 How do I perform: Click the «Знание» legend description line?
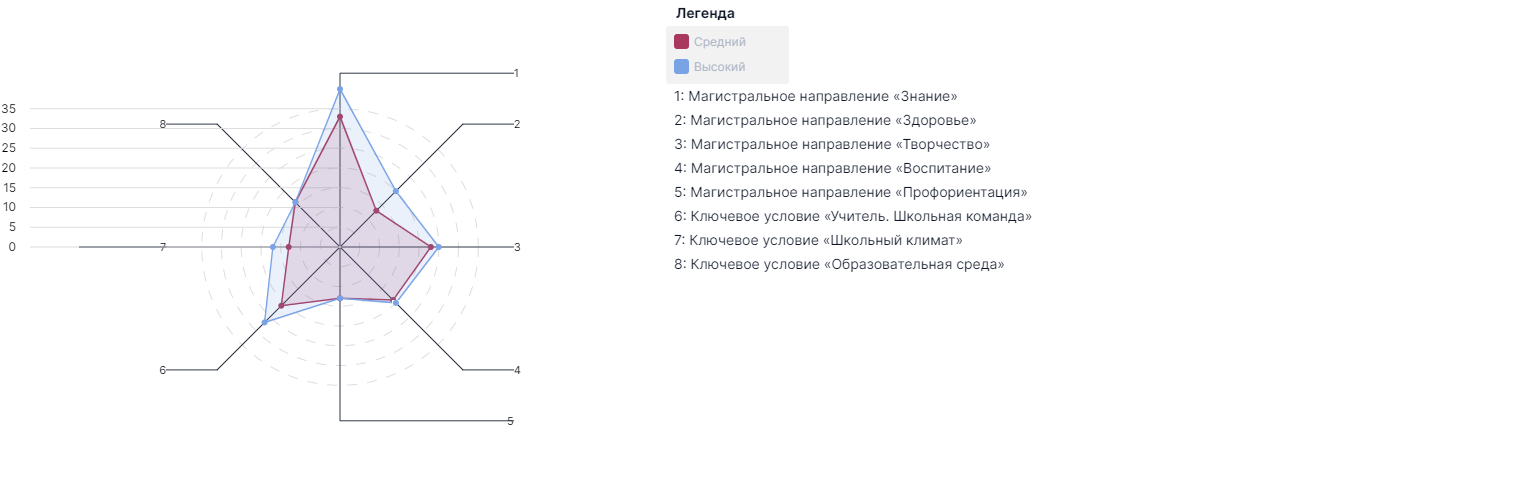[816, 97]
